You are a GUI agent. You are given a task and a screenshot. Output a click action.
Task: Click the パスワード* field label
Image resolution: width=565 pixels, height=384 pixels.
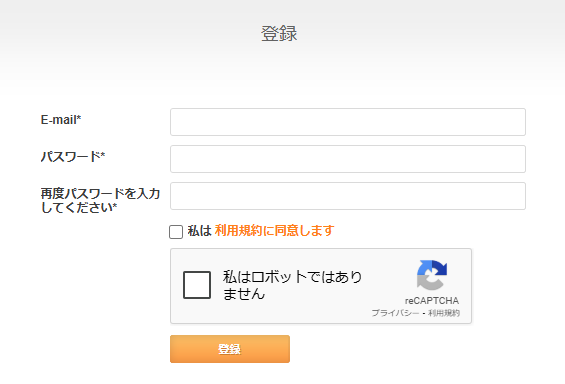click(73, 157)
